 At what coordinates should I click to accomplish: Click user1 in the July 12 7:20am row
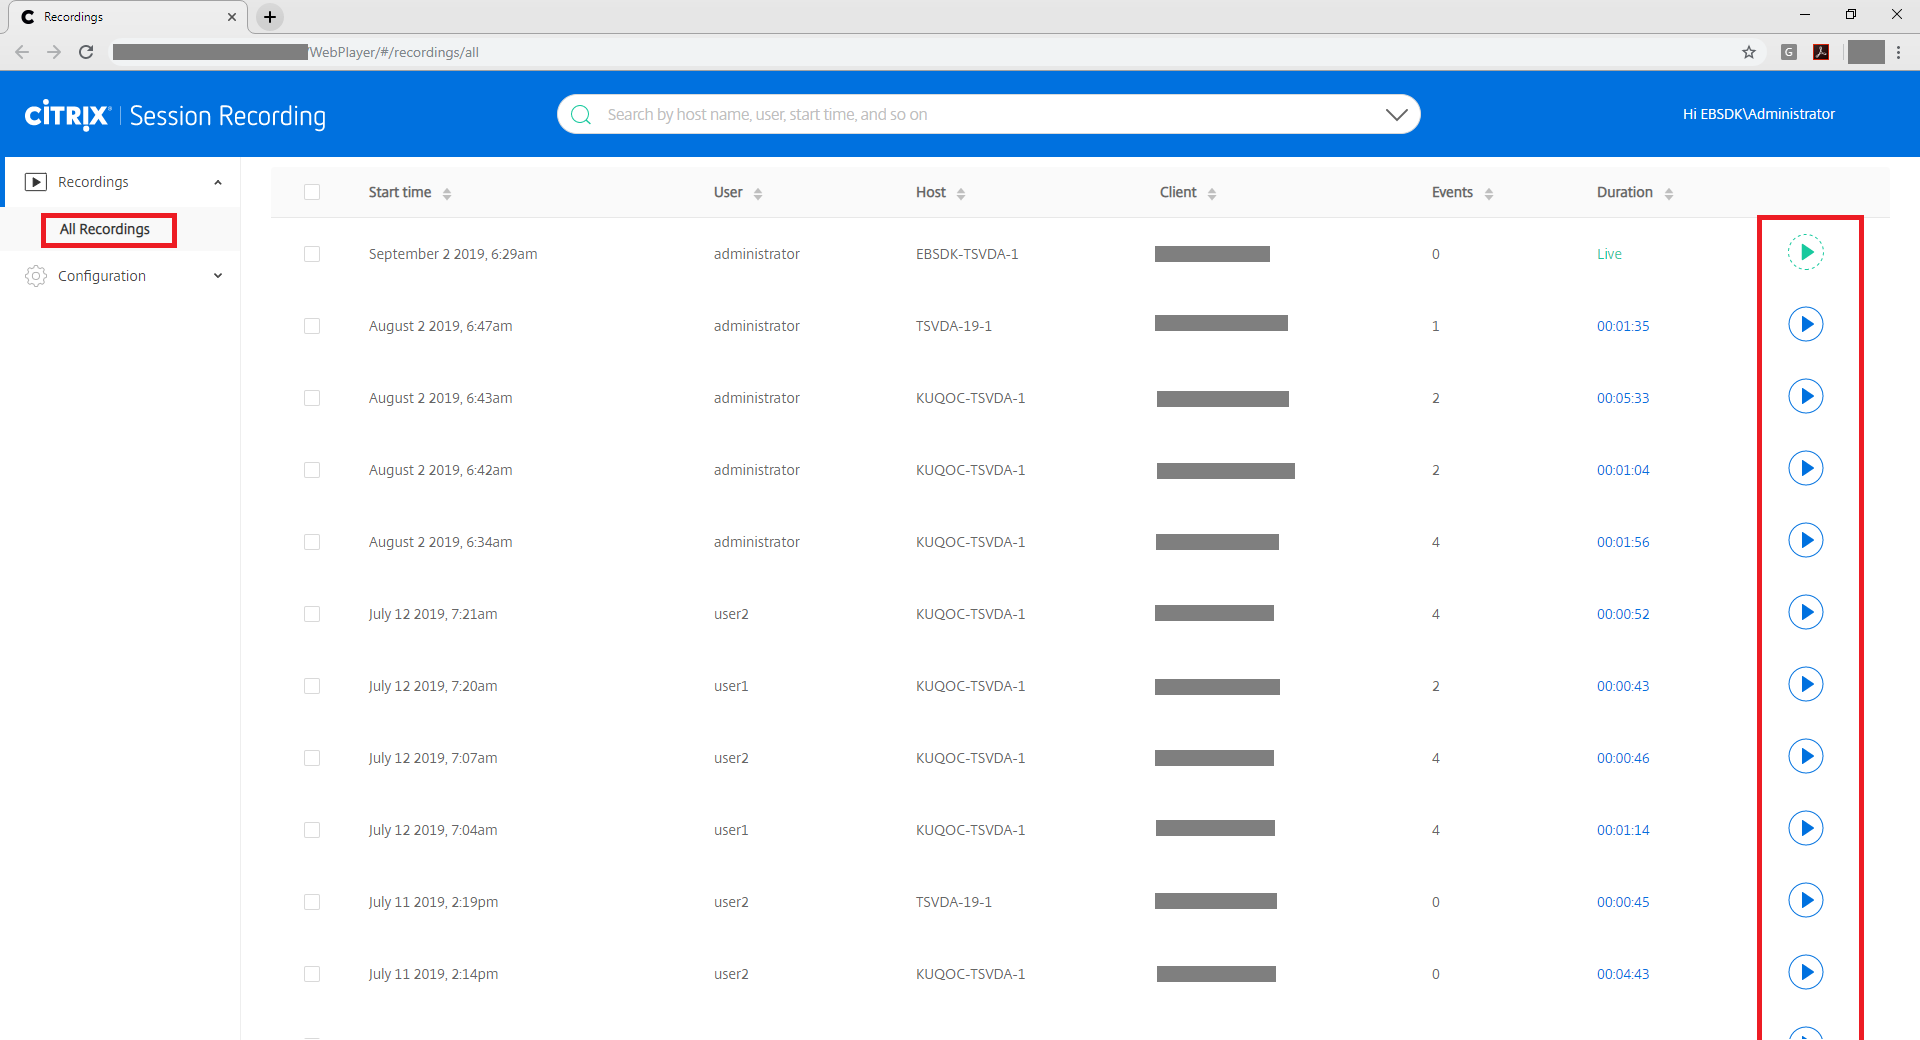731,686
